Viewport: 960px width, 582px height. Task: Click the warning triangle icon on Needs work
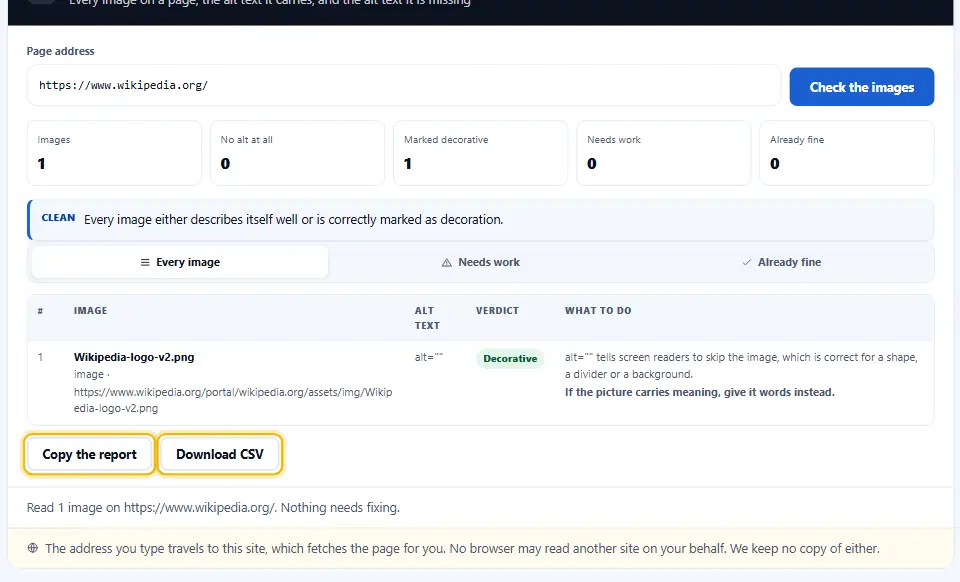point(447,263)
